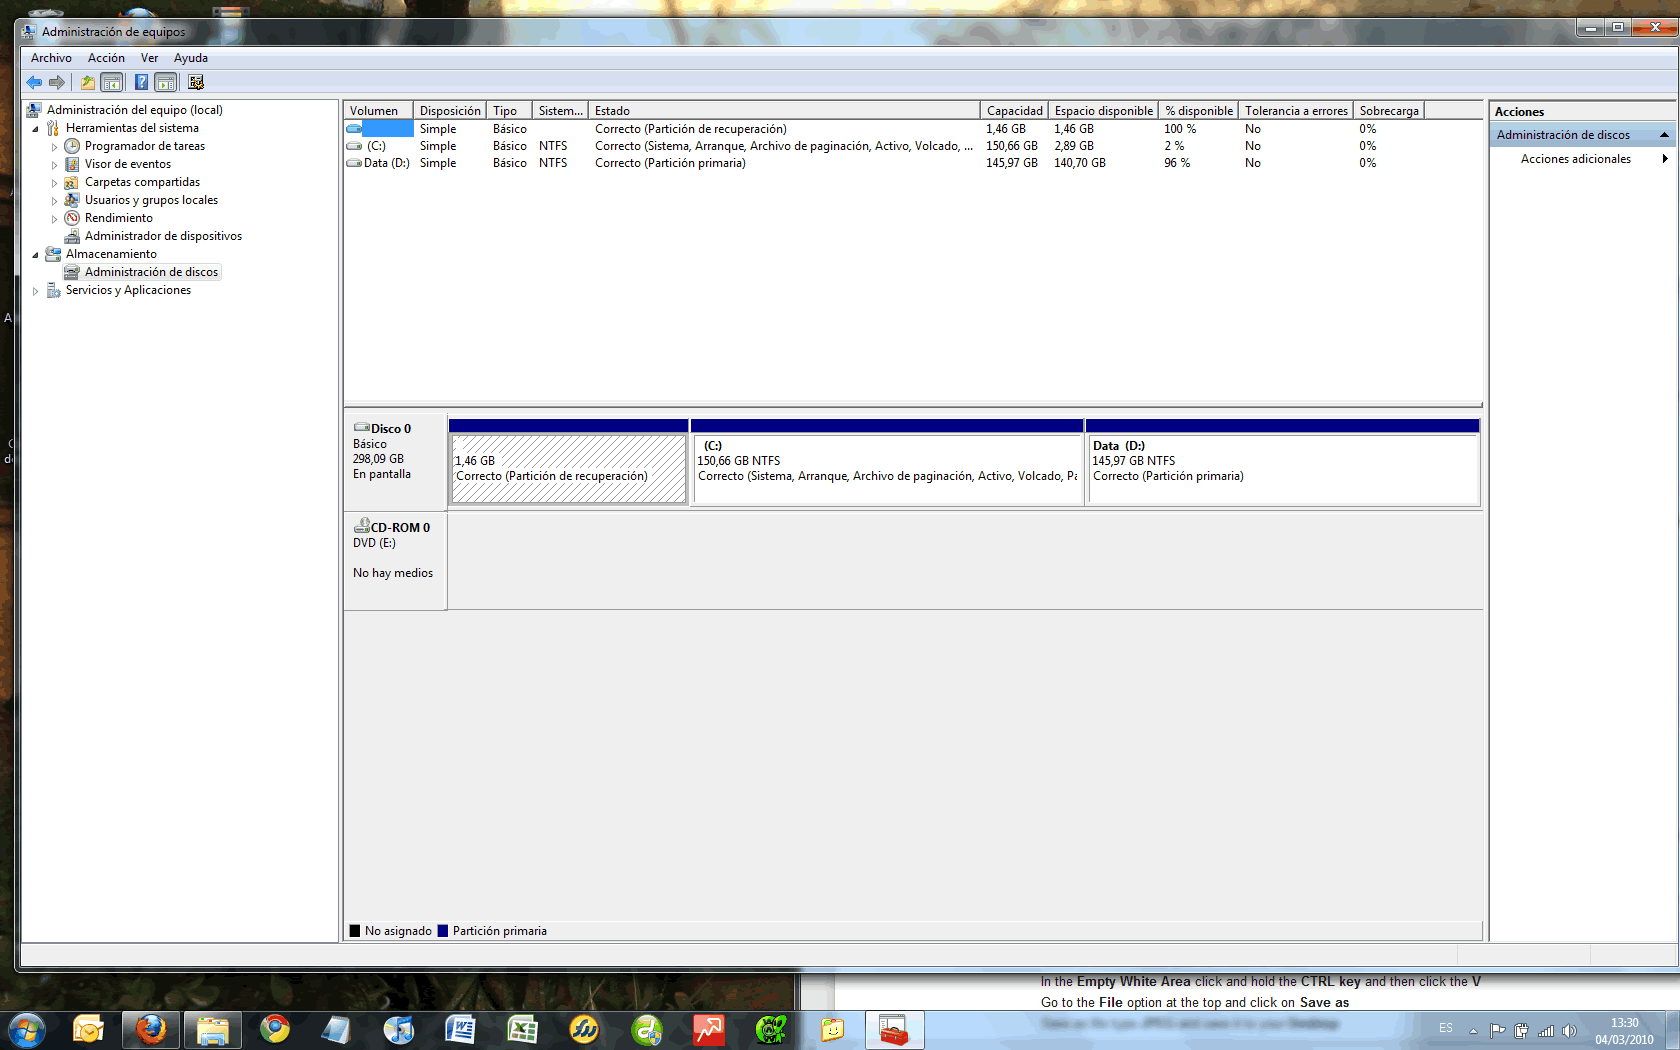1680x1050 pixels.
Task: Click the No asignado black legend swatch
Action: pos(354,931)
